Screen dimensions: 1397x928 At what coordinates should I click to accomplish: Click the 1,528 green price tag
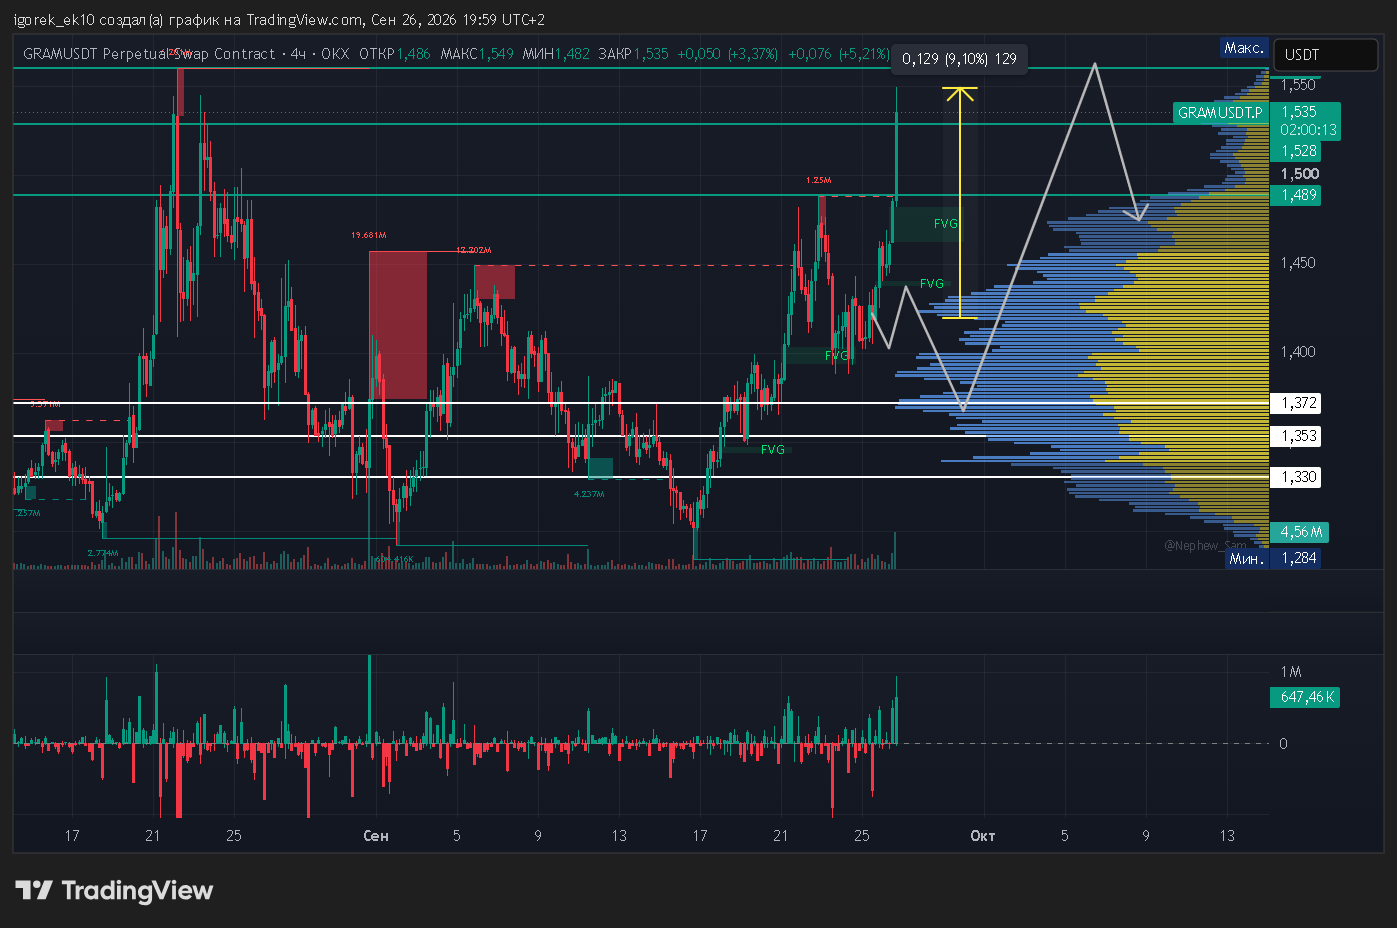(1298, 151)
